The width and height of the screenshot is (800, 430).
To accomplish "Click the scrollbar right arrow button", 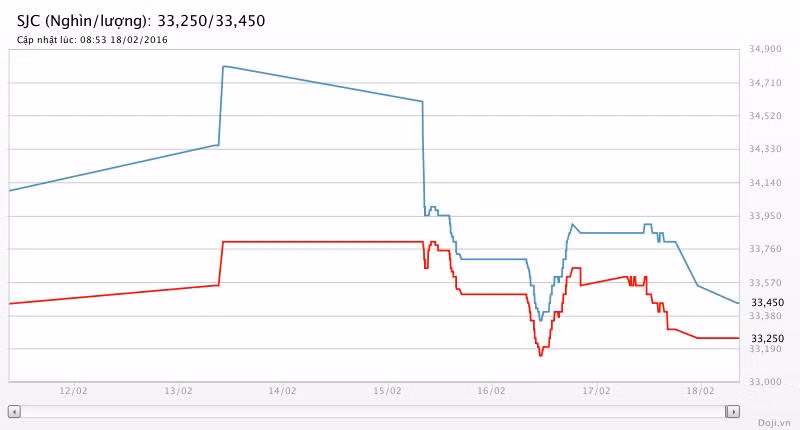I will click(x=733, y=411).
